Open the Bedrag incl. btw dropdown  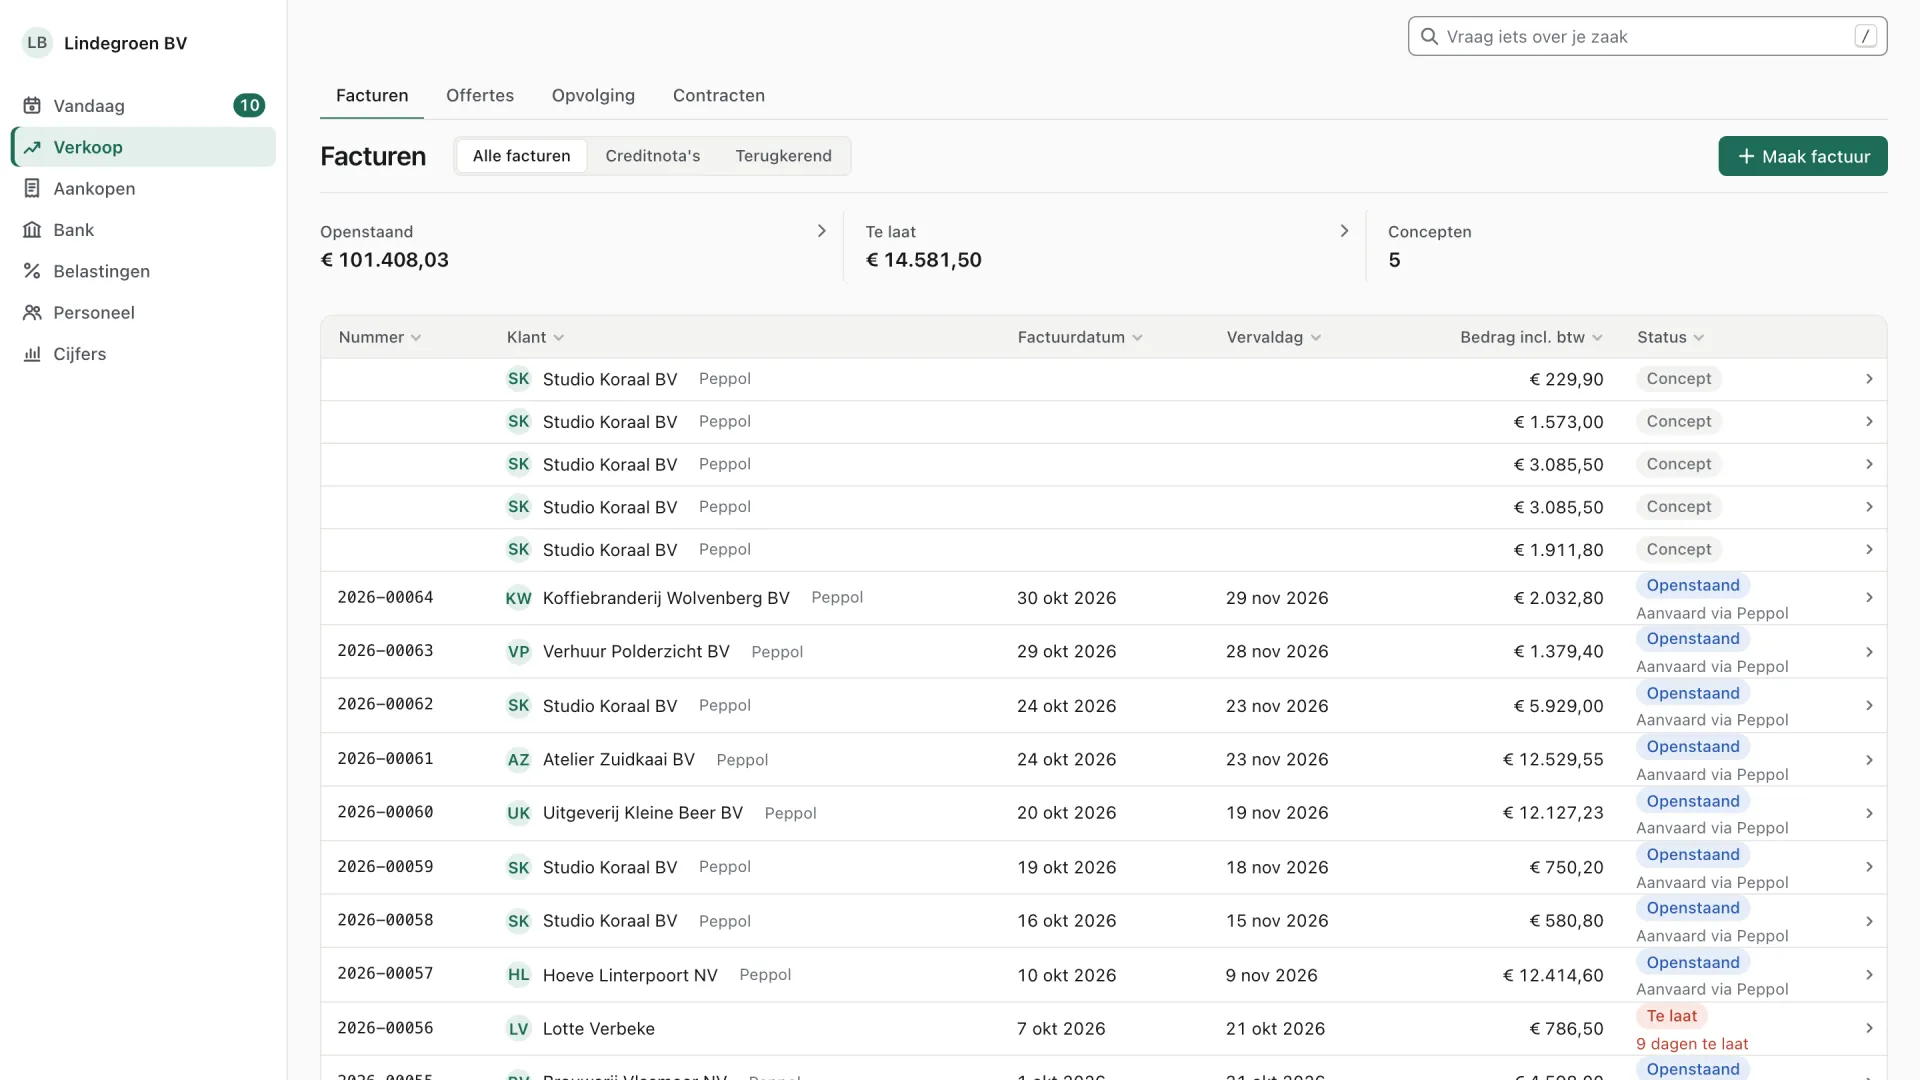click(1531, 338)
